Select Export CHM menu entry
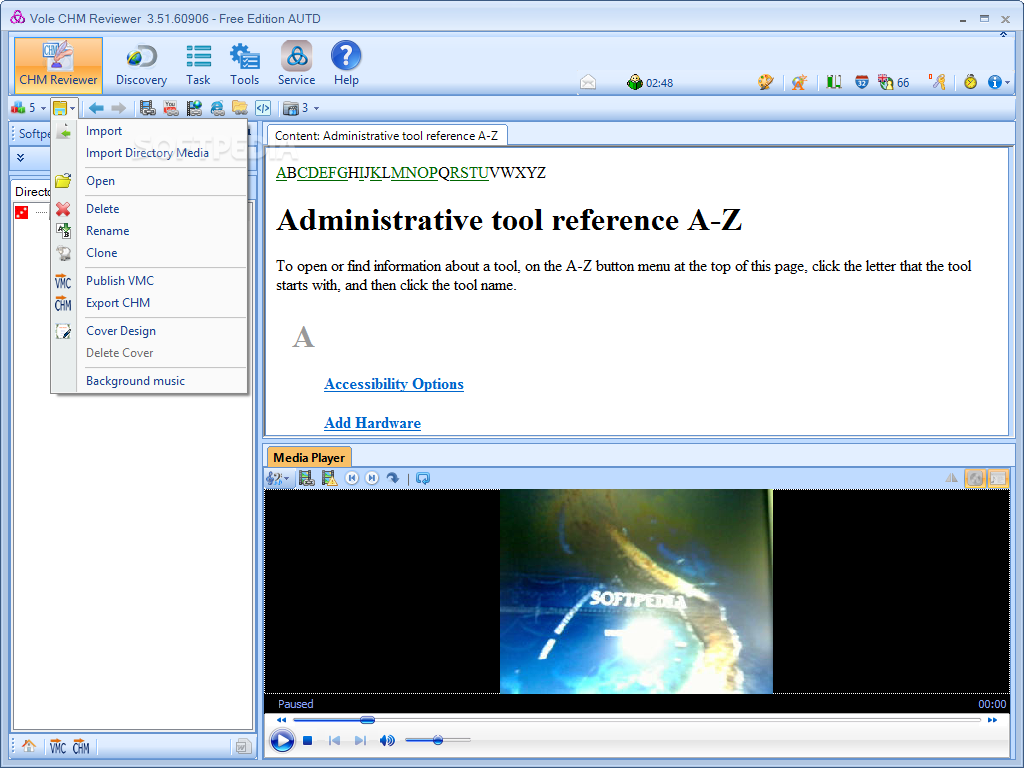 118,303
